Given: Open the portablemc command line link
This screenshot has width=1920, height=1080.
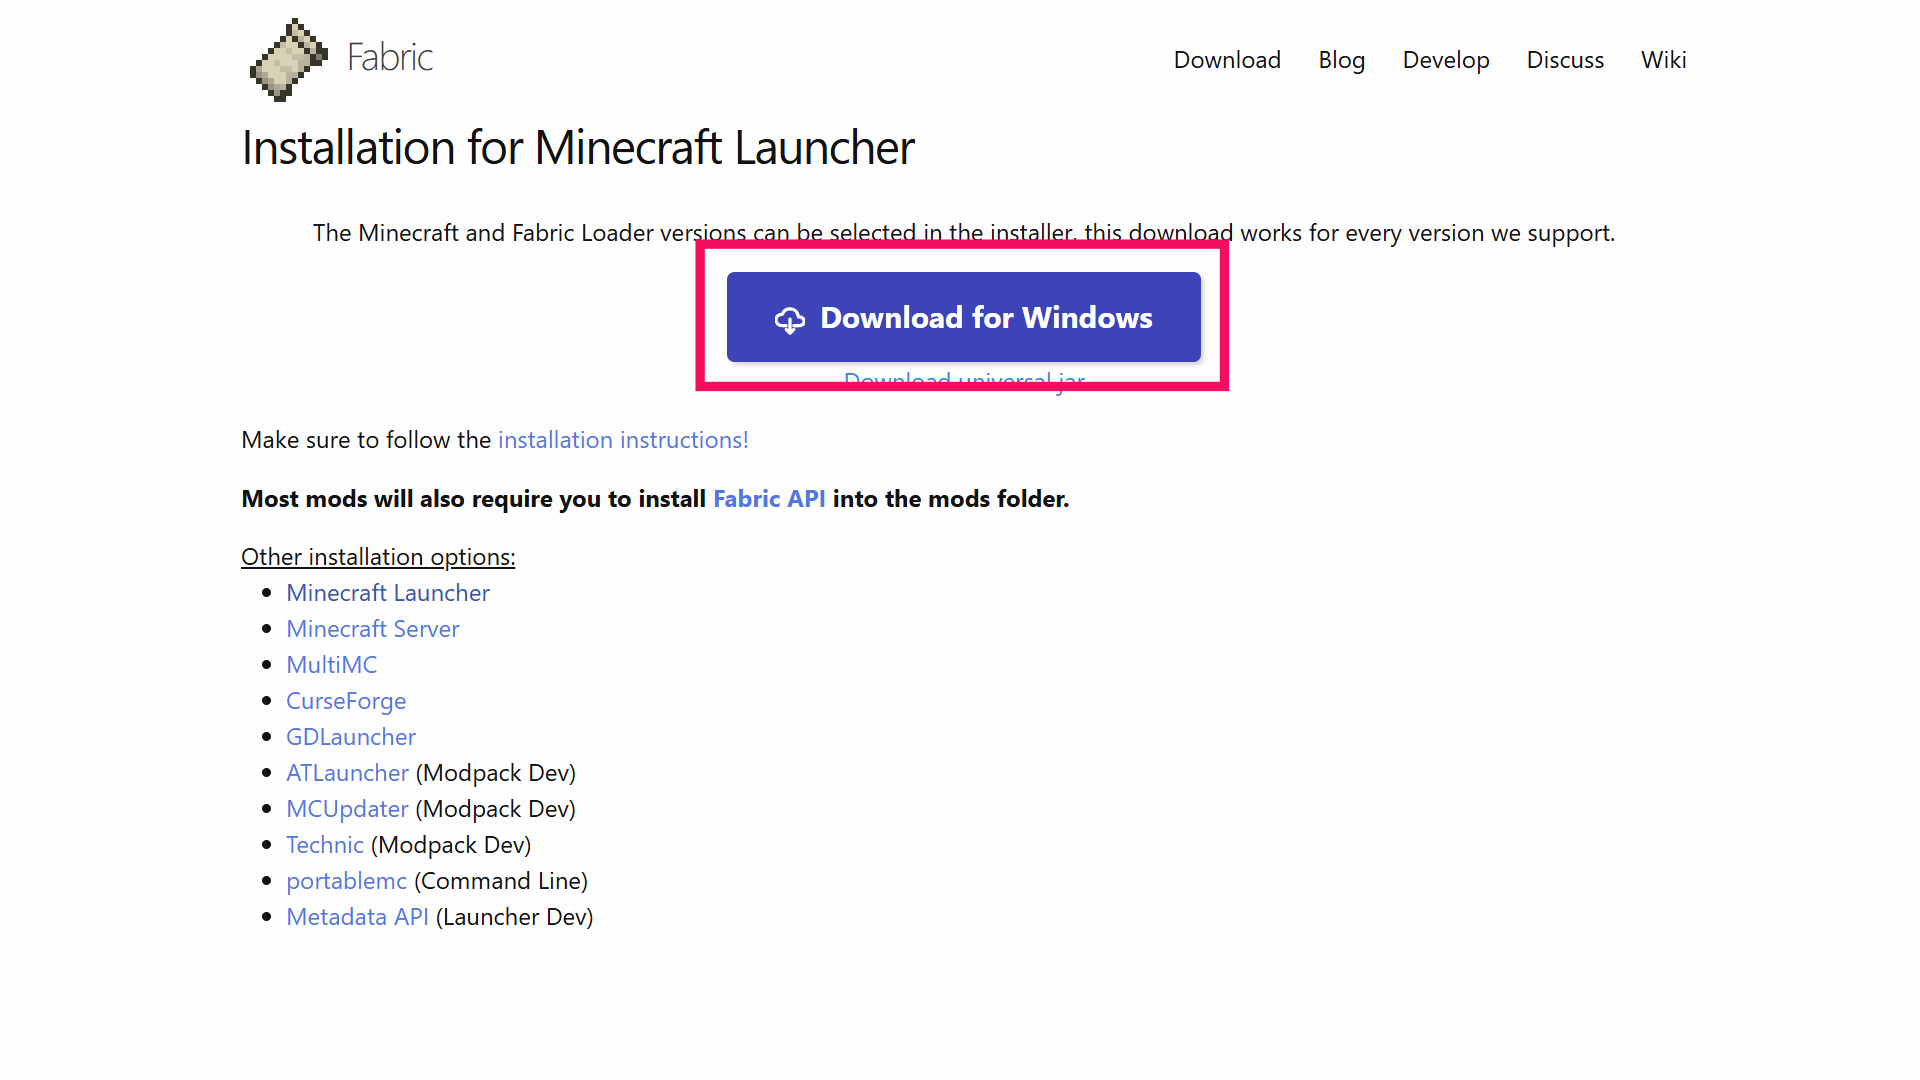Looking at the screenshot, I should (x=346, y=881).
